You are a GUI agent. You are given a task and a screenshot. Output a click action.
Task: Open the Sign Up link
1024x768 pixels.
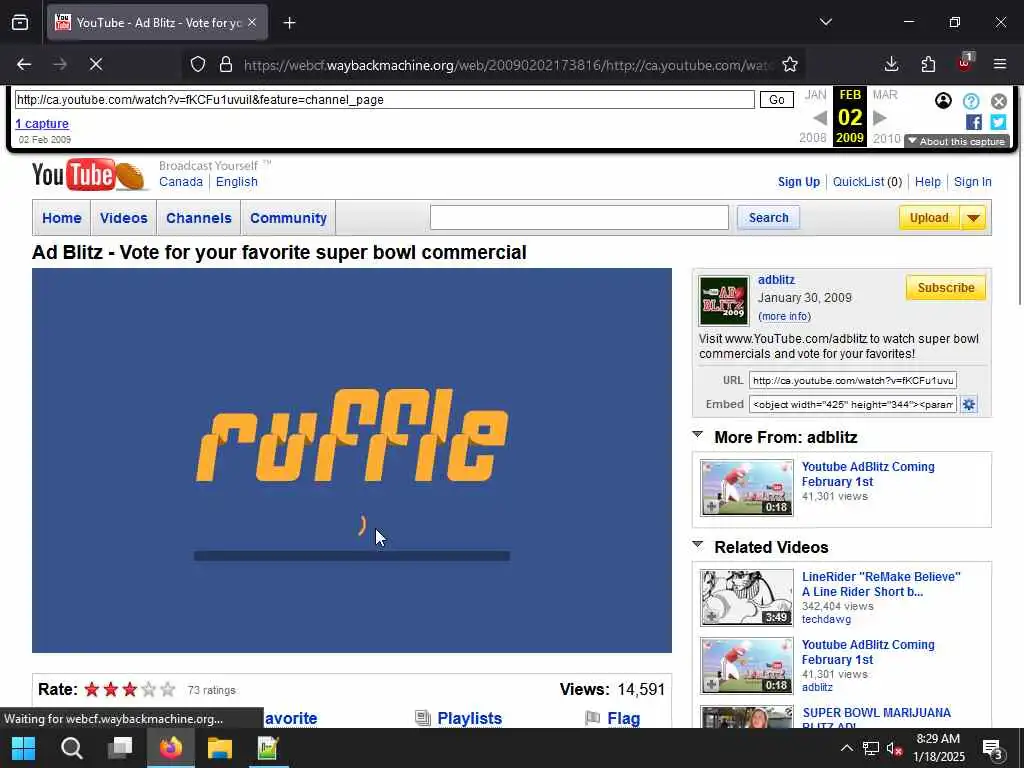[799, 182]
